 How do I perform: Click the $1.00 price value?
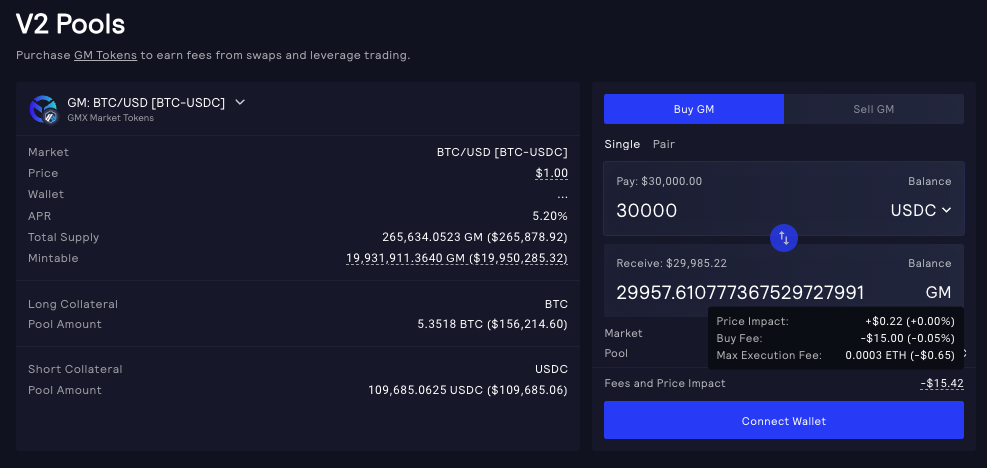pyautogui.click(x=551, y=173)
